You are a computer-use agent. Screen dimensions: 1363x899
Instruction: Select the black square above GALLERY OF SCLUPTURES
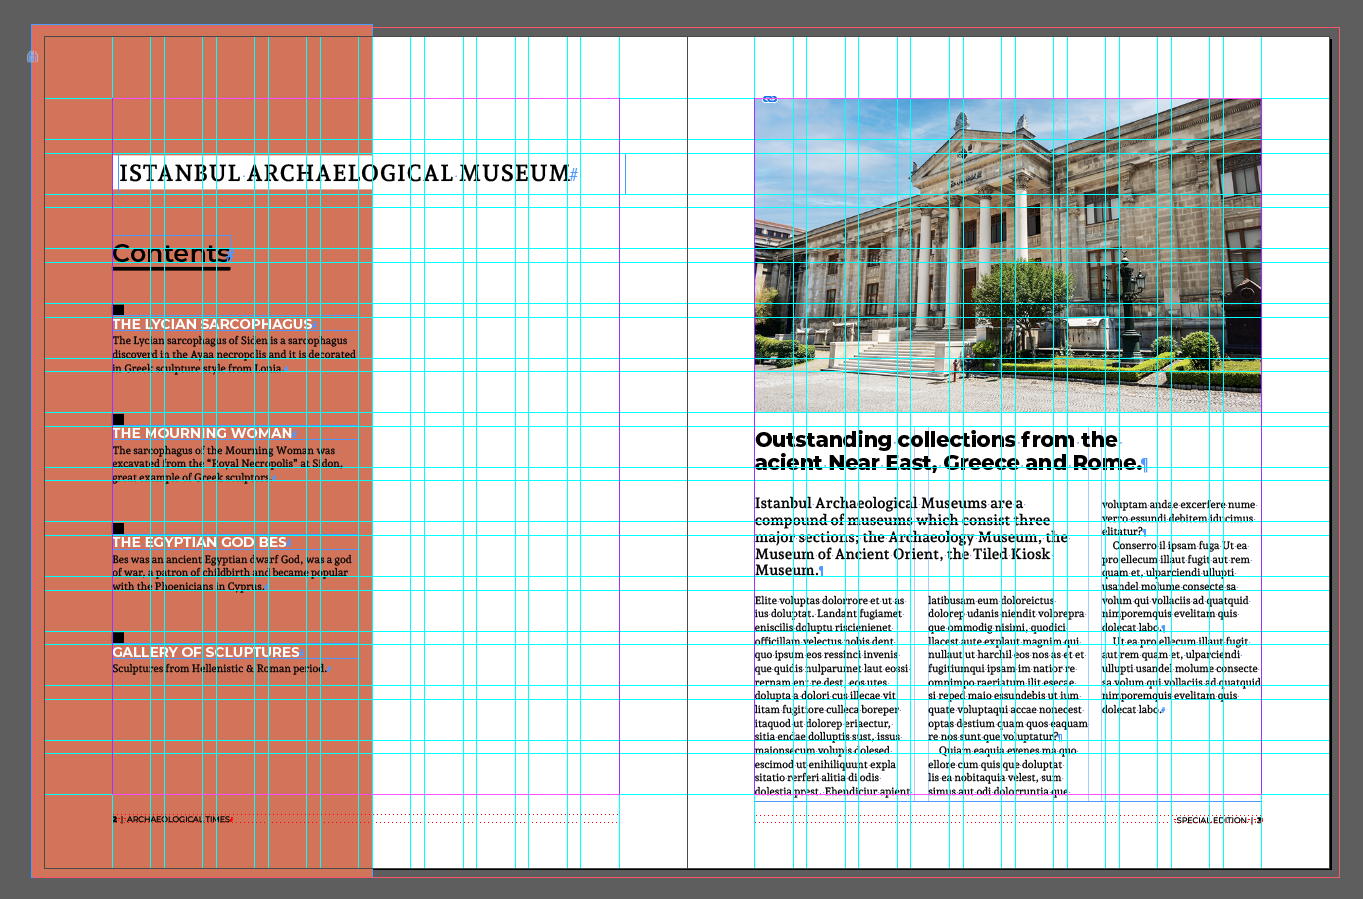point(118,637)
